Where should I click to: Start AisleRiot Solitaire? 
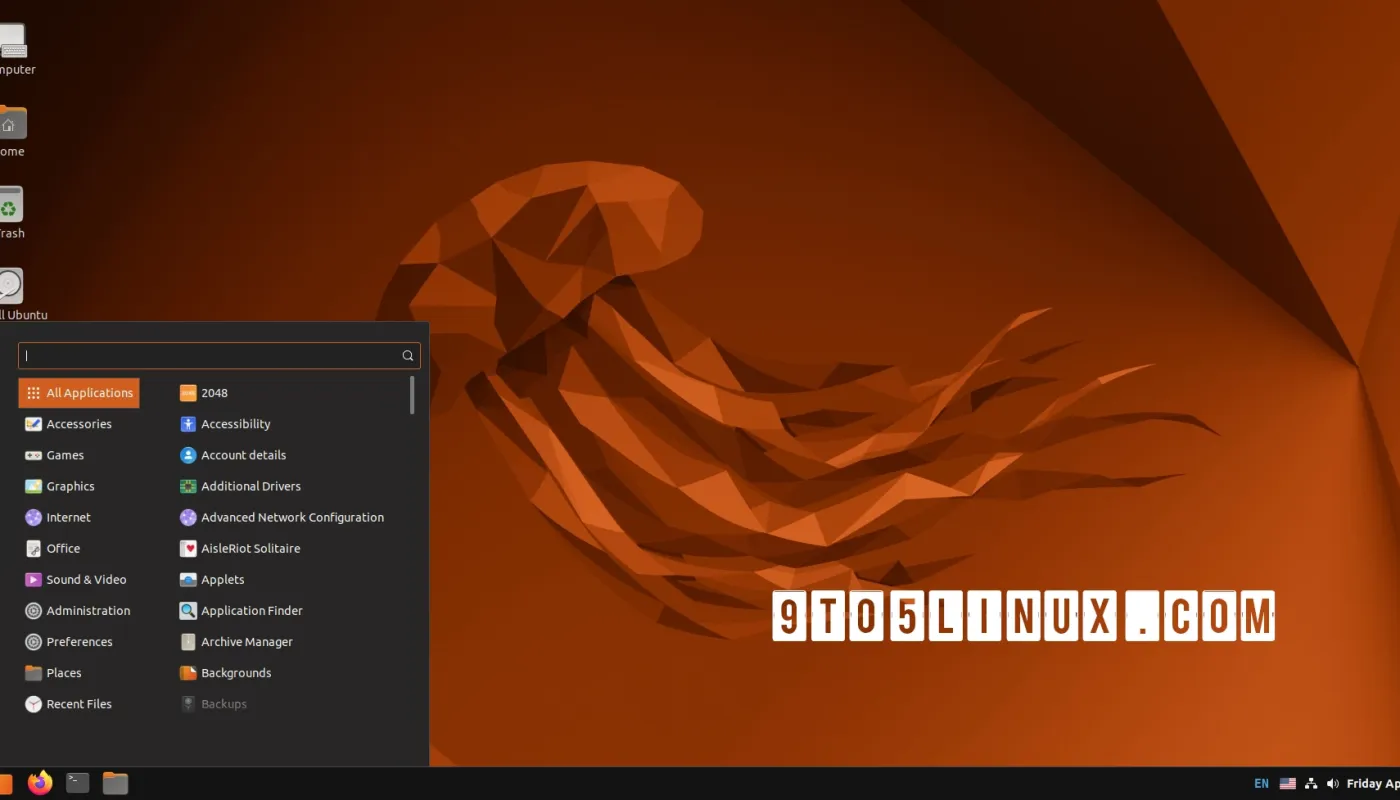(240, 548)
